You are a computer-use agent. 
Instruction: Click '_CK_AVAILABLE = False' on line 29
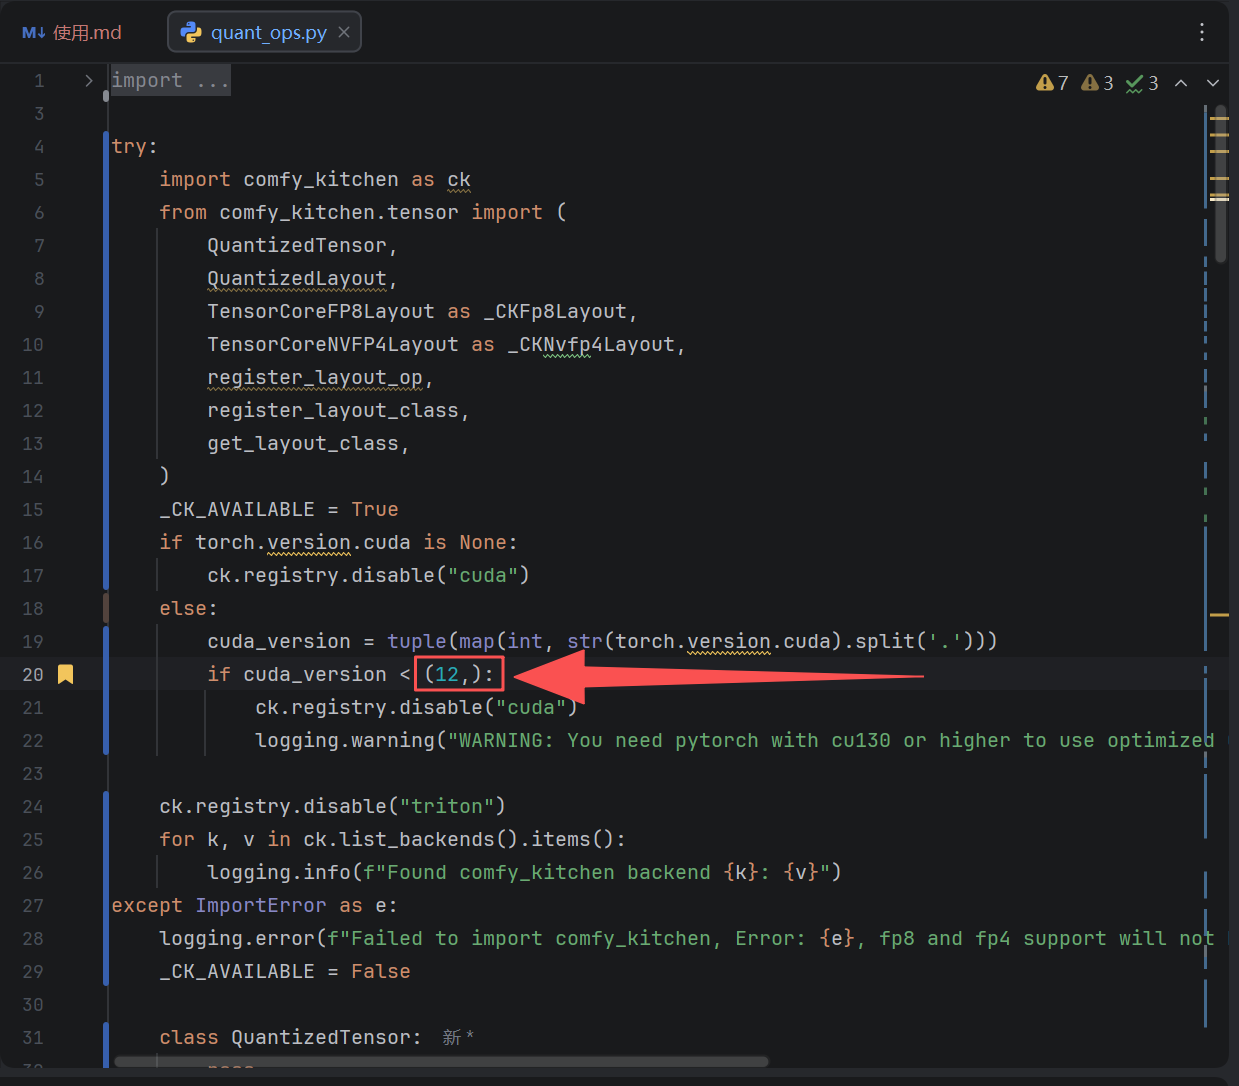coord(285,971)
